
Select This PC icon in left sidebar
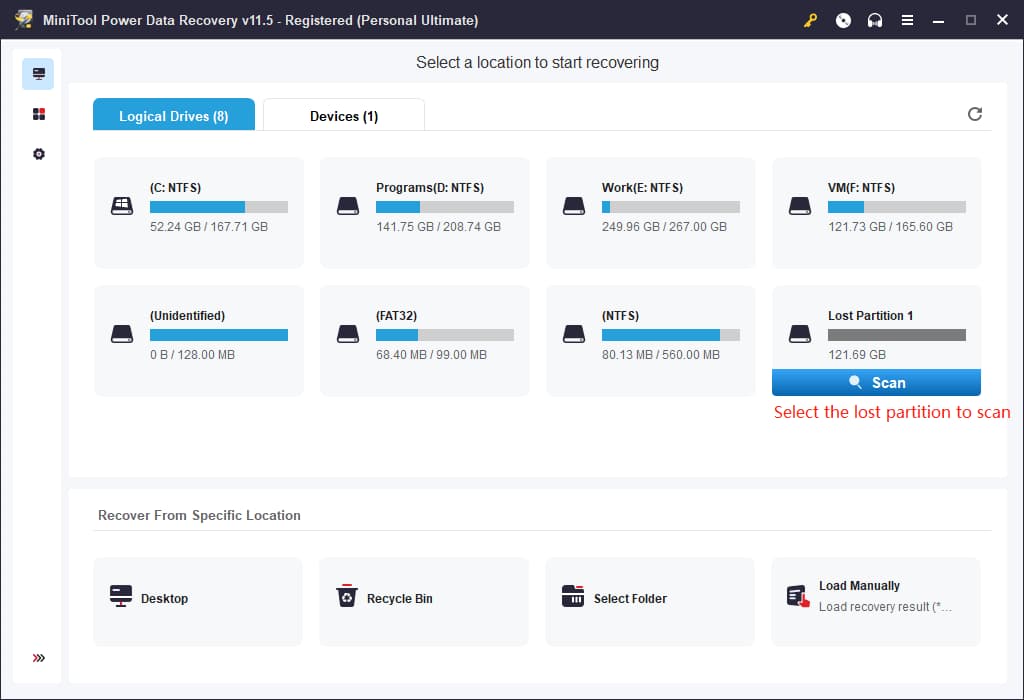pos(38,74)
